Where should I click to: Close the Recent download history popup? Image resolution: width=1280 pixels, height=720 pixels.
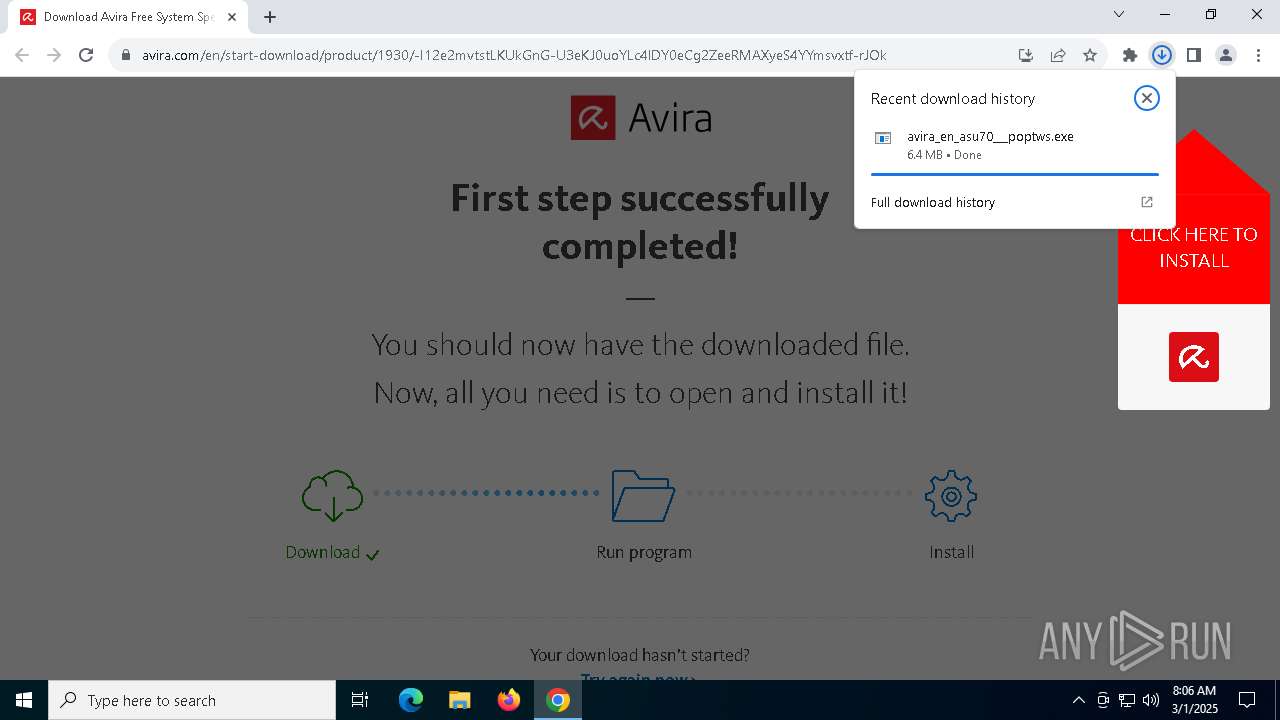coord(1147,98)
